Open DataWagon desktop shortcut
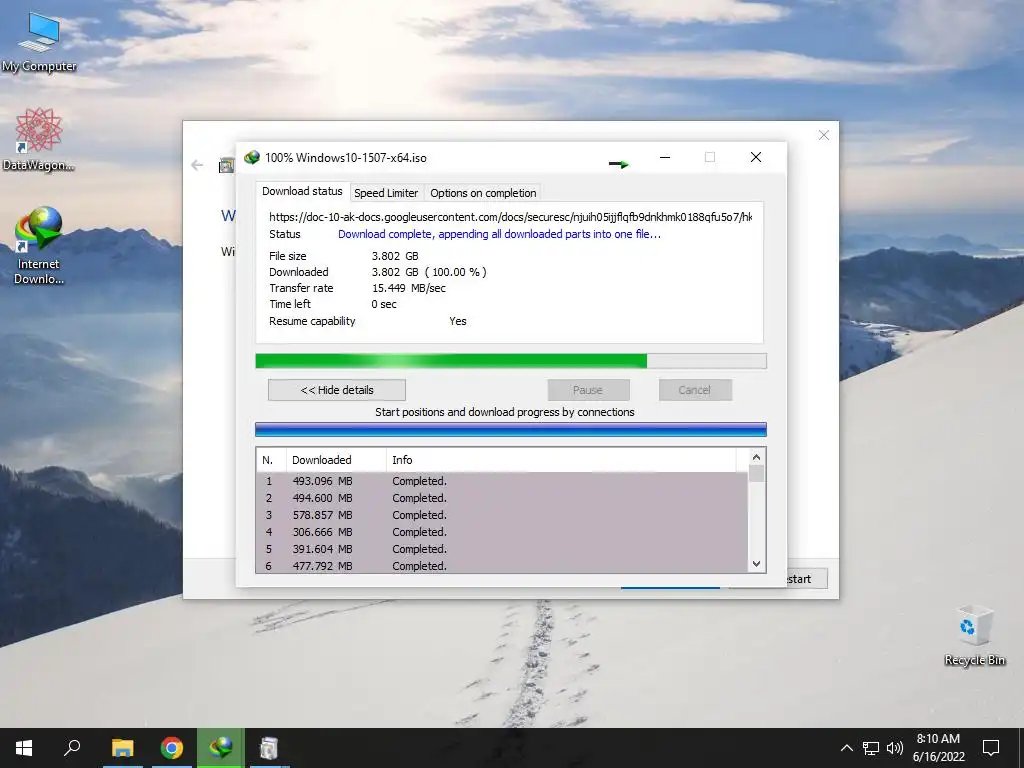Image resolution: width=1024 pixels, height=768 pixels. tap(39, 138)
